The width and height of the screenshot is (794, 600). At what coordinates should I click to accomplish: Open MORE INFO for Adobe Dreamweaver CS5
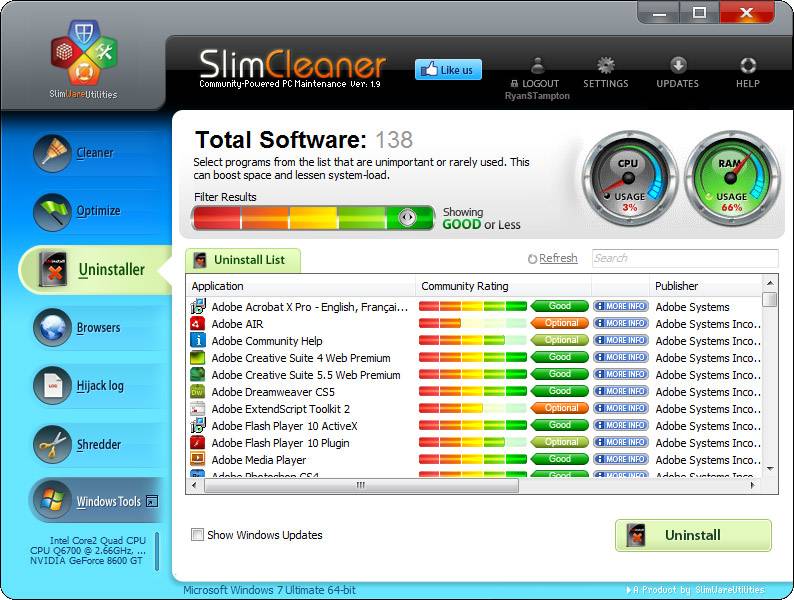(621, 391)
